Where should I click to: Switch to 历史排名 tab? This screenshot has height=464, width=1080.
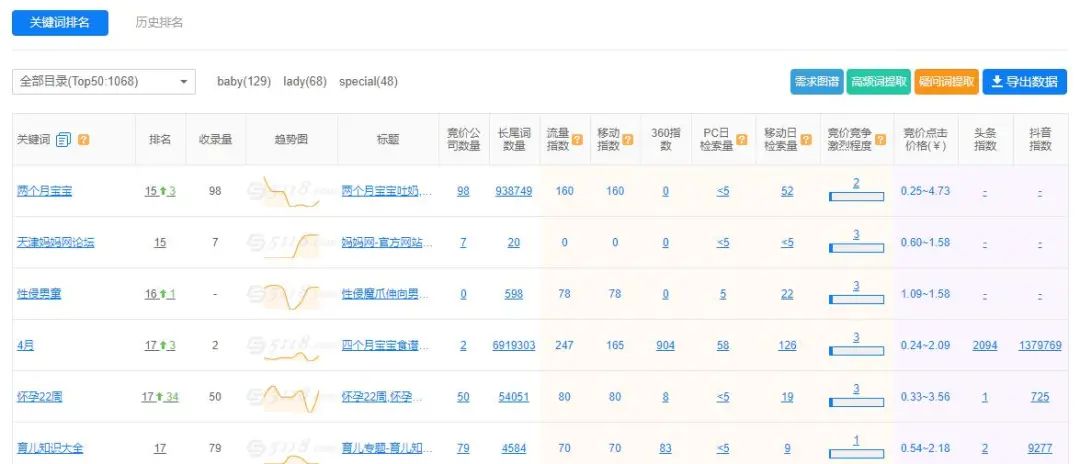(159, 22)
